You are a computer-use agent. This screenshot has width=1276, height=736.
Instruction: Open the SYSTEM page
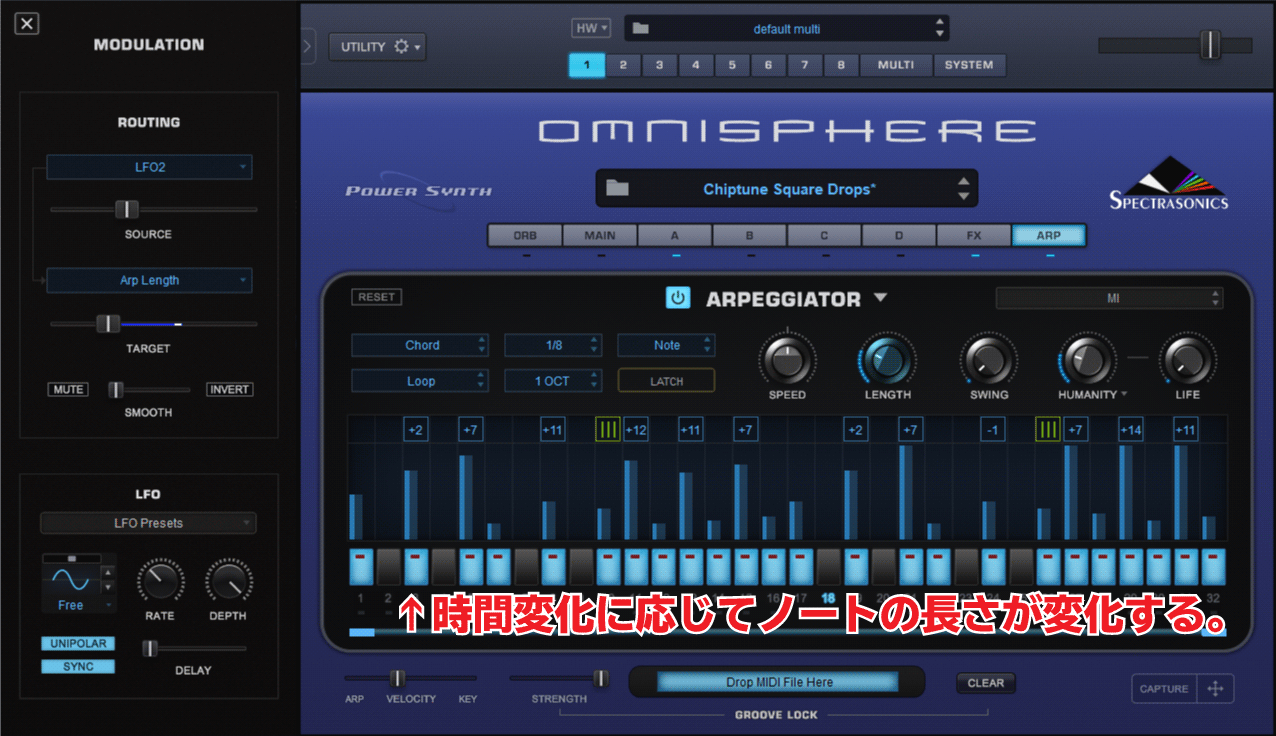point(969,65)
